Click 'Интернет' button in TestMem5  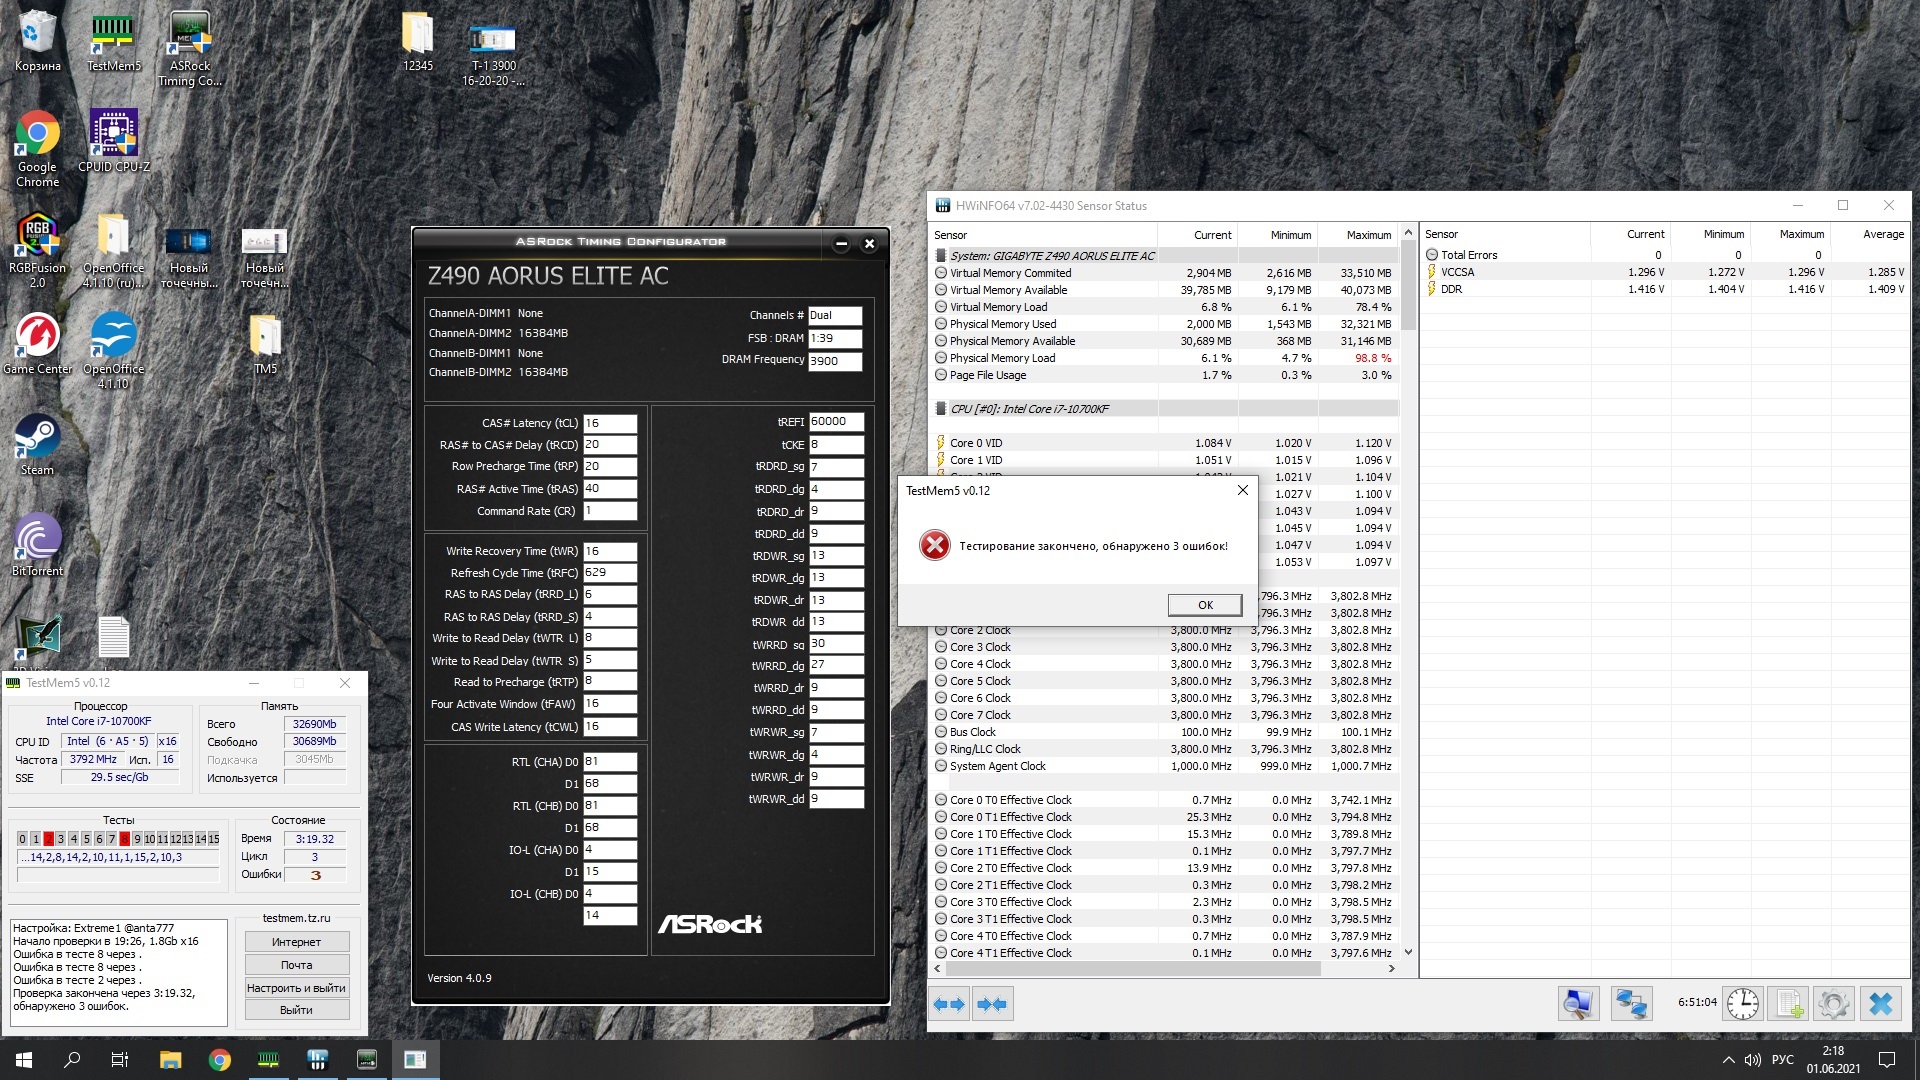click(296, 942)
